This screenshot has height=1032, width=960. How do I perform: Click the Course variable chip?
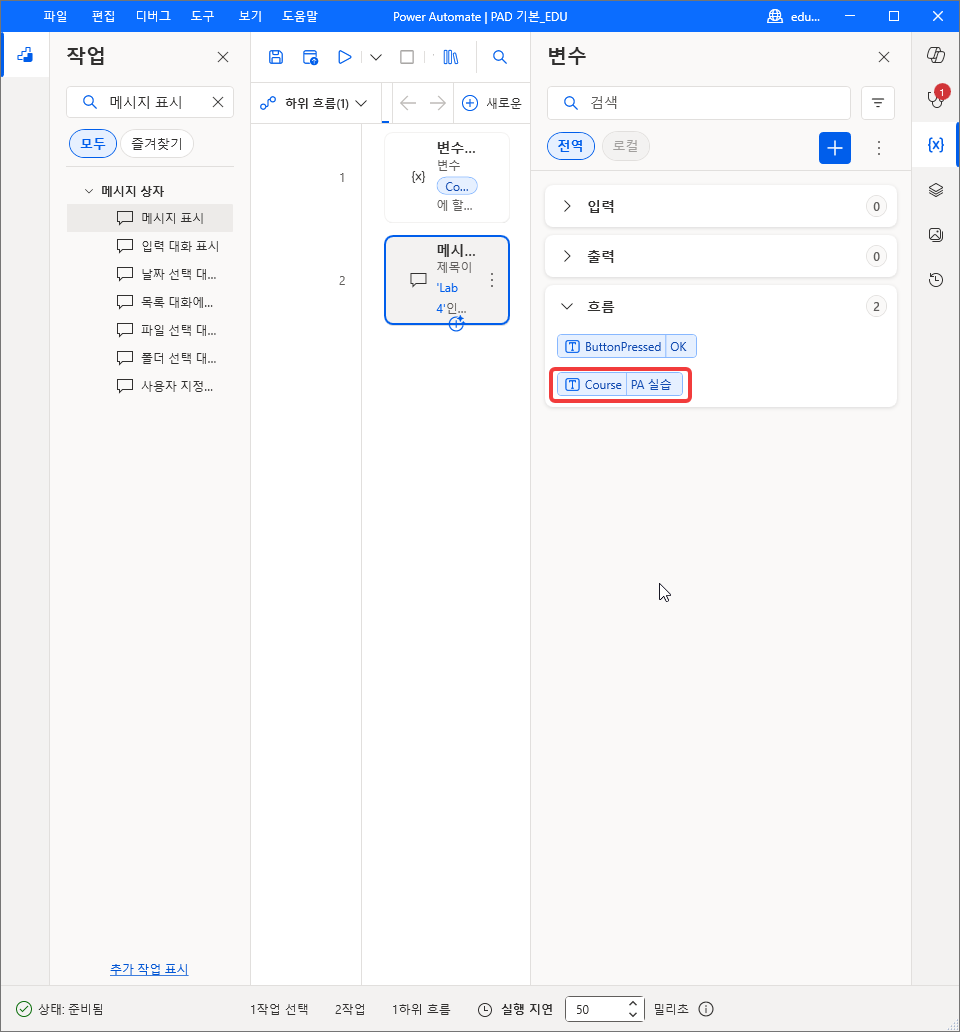point(620,384)
